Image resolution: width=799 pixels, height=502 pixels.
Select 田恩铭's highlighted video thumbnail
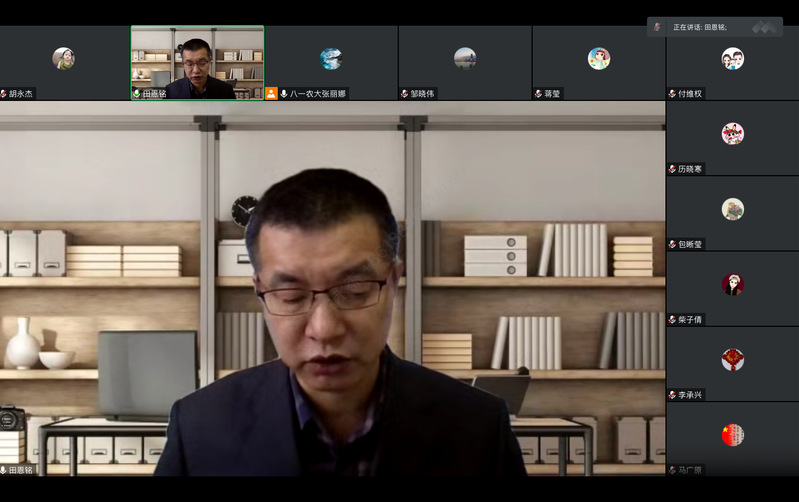coord(198,60)
